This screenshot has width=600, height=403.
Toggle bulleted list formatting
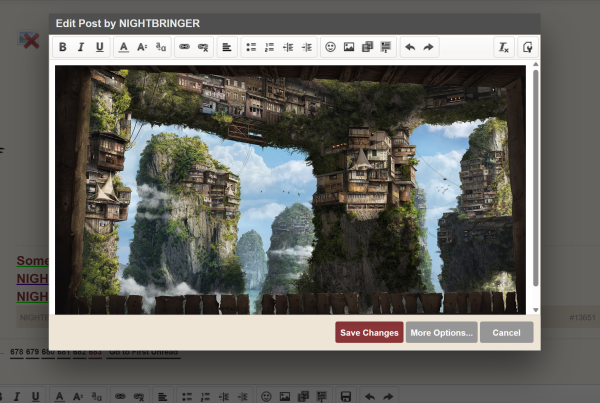point(252,47)
